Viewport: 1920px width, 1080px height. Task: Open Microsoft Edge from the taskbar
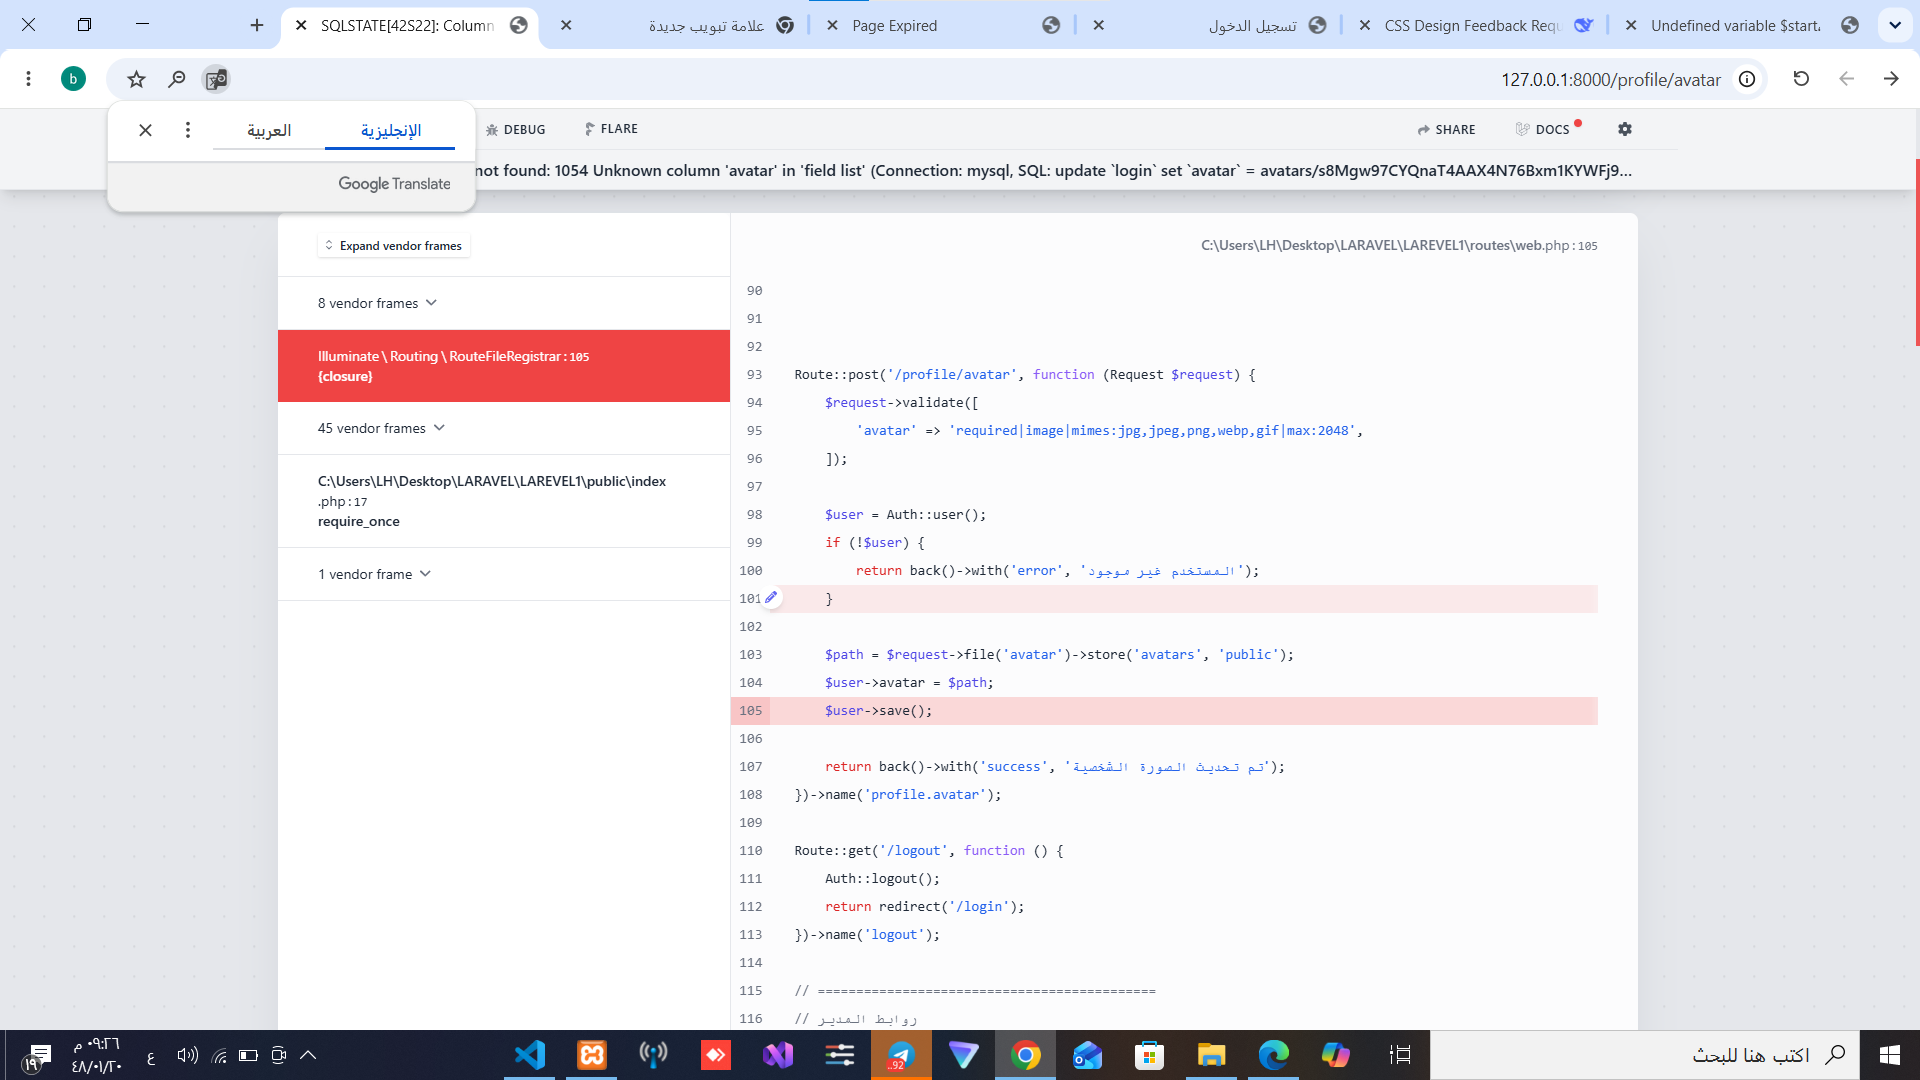(x=1273, y=1055)
